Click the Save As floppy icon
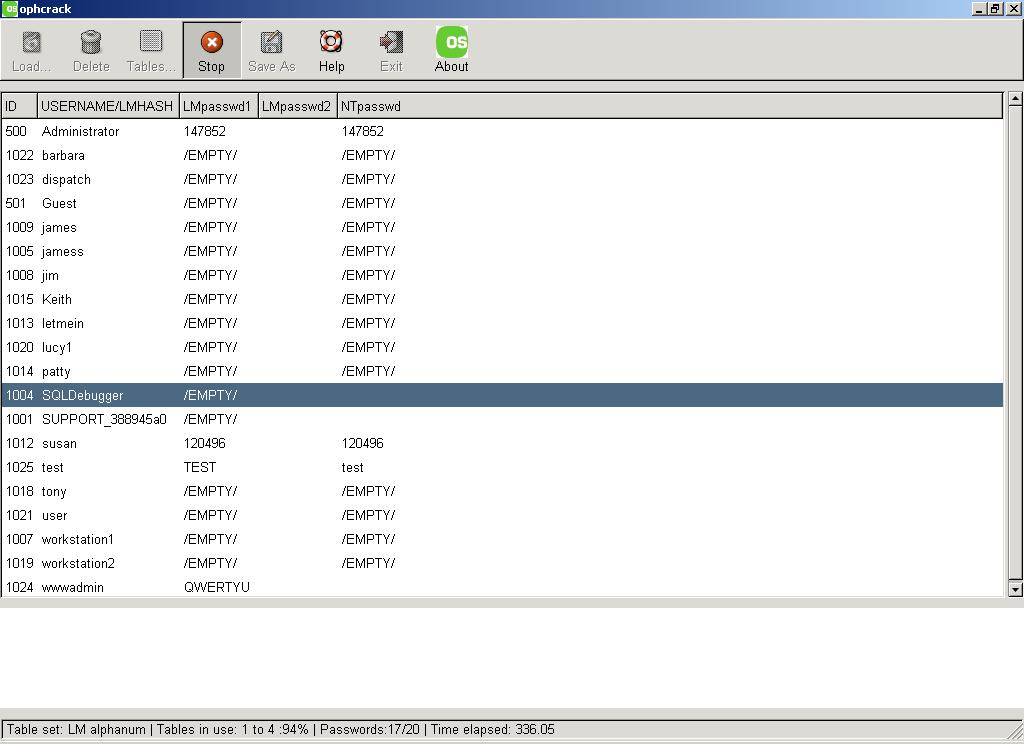1024x744 pixels. click(272, 43)
